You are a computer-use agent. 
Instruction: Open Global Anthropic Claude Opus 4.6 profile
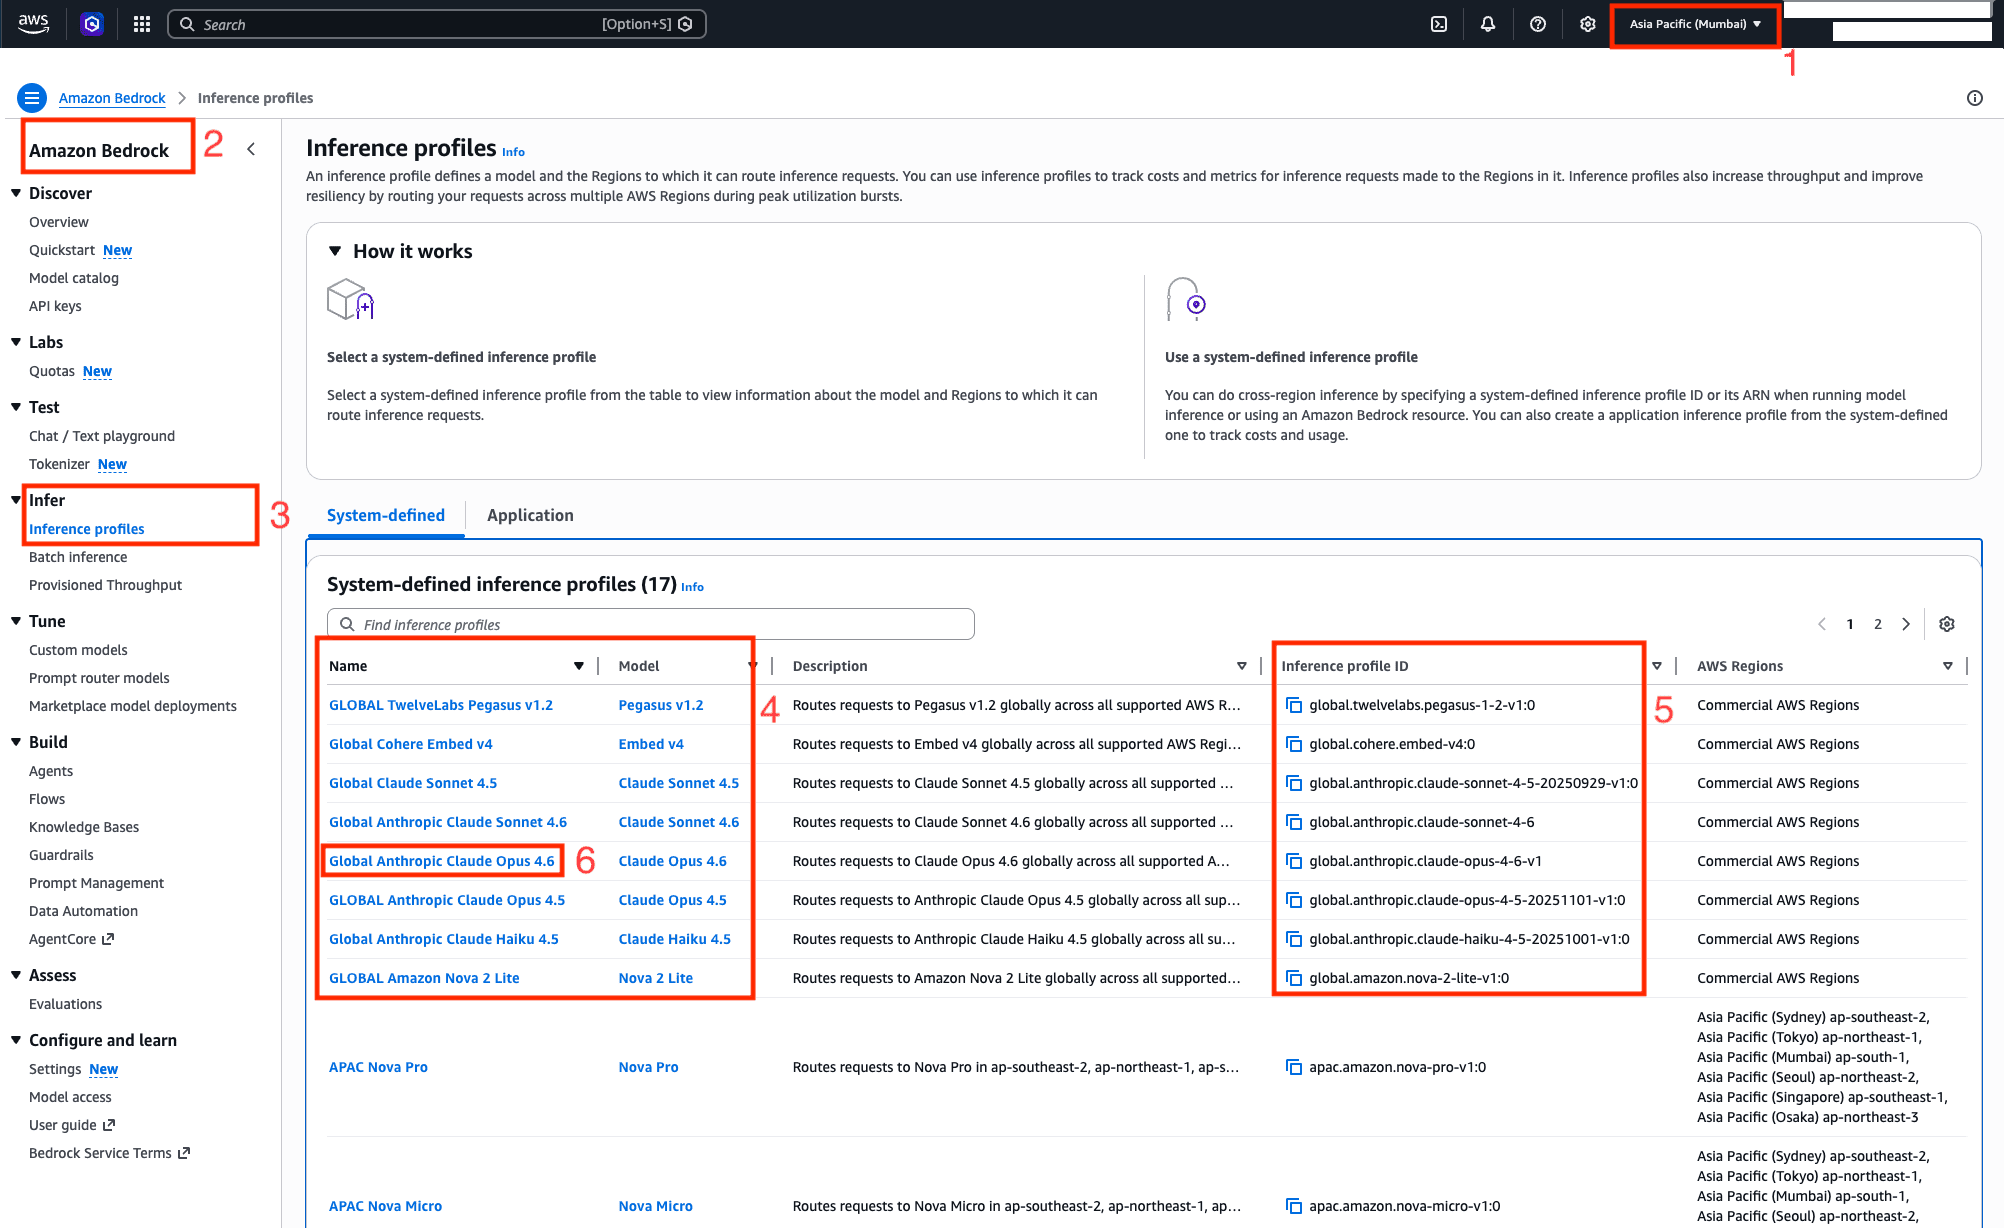click(x=441, y=861)
